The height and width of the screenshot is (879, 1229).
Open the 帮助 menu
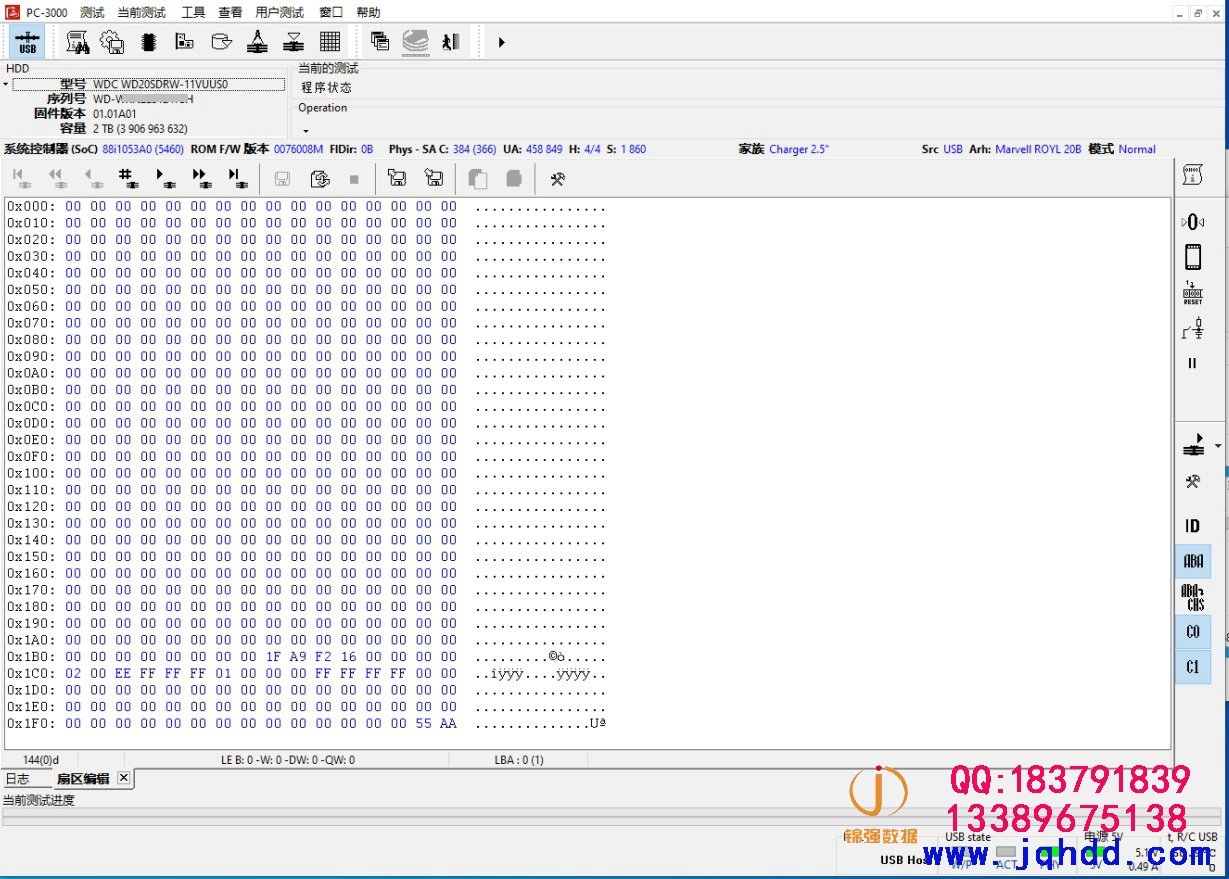[x=368, y=12]
